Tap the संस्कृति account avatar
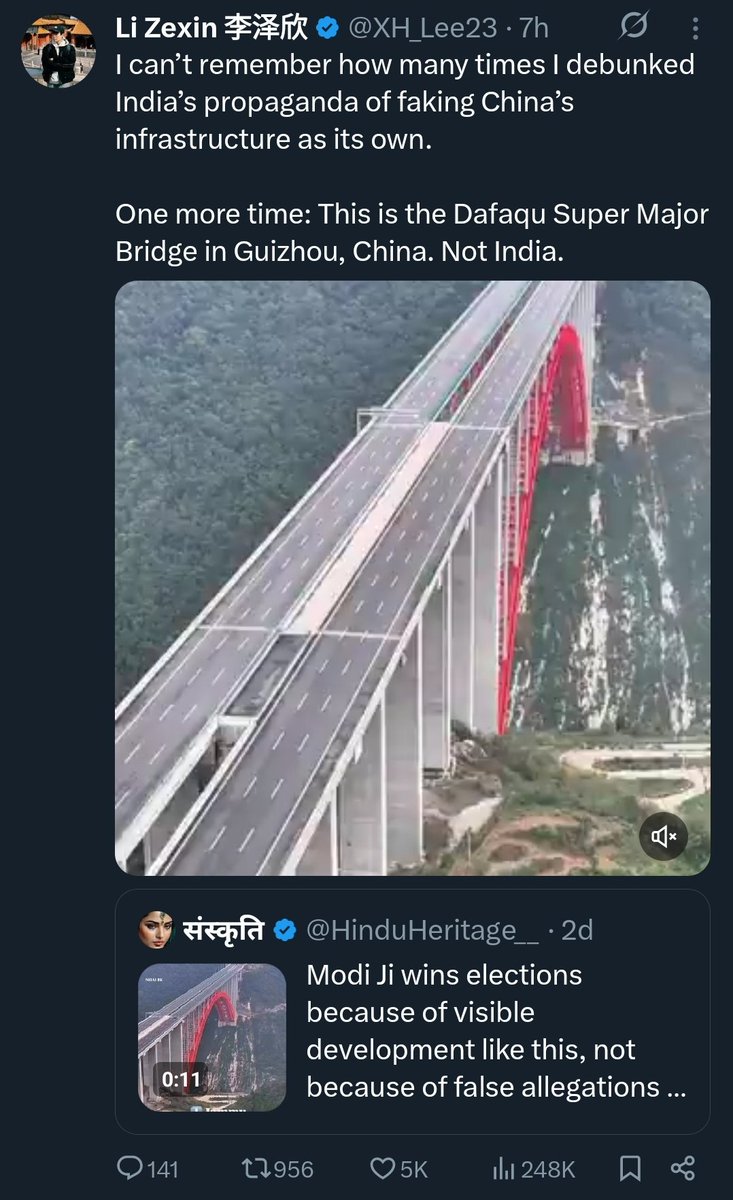Viewport: 733px width, 1200px height. [x=157, y=930]
